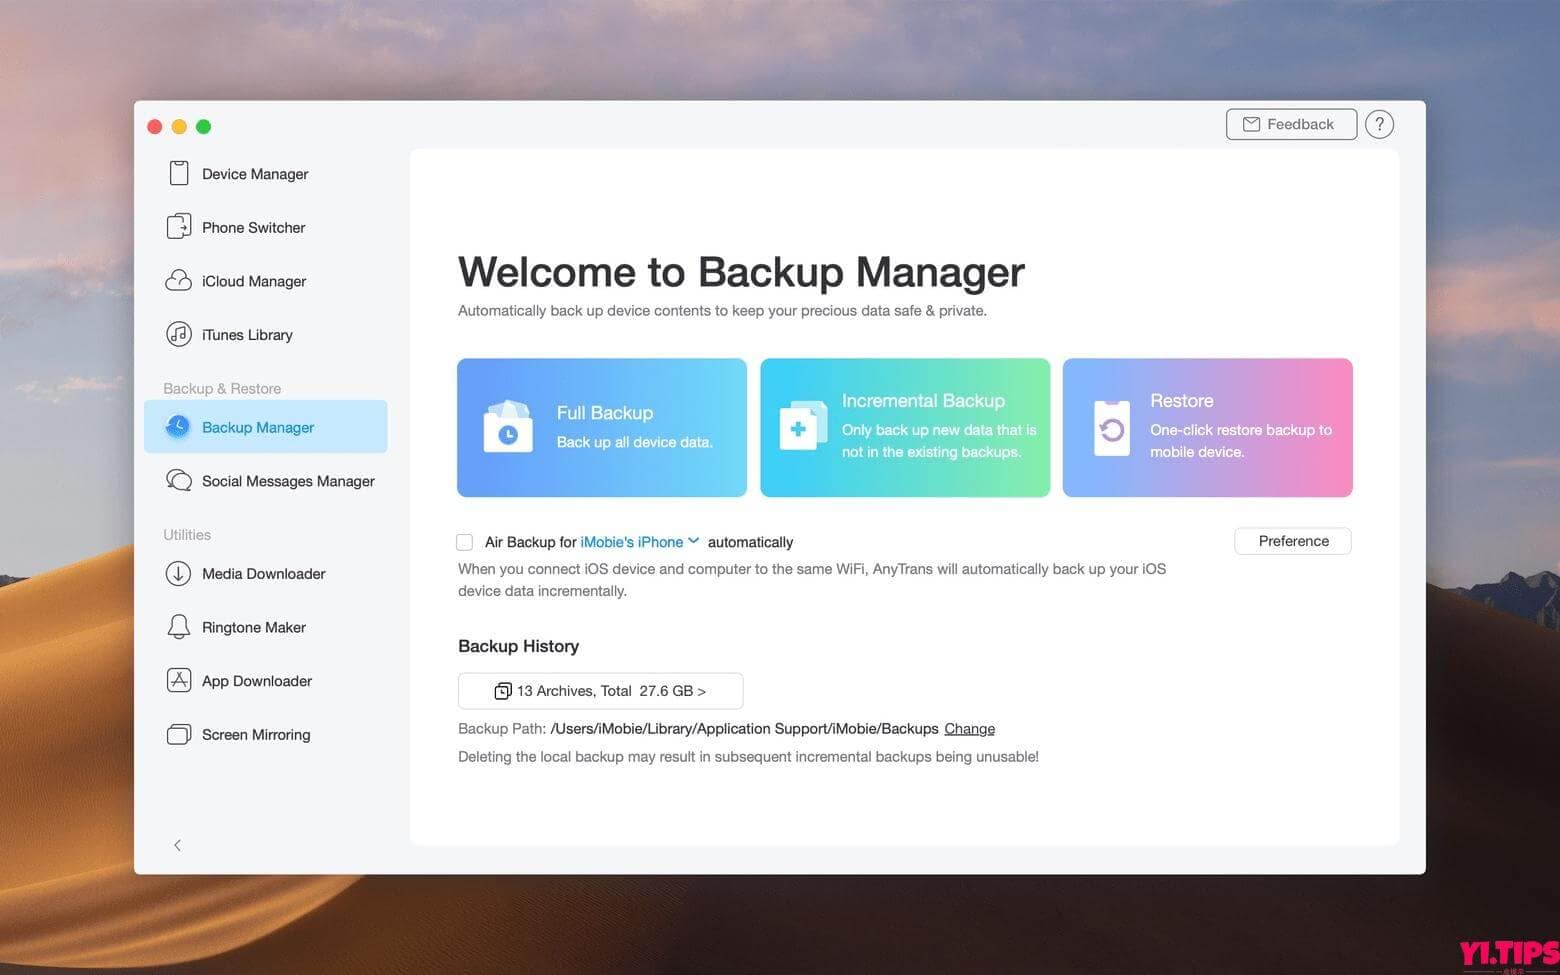Screen dimensions: 1560x975
Task: Open Phone Switcher from its sidebar icon
Action: click(178, 227)
